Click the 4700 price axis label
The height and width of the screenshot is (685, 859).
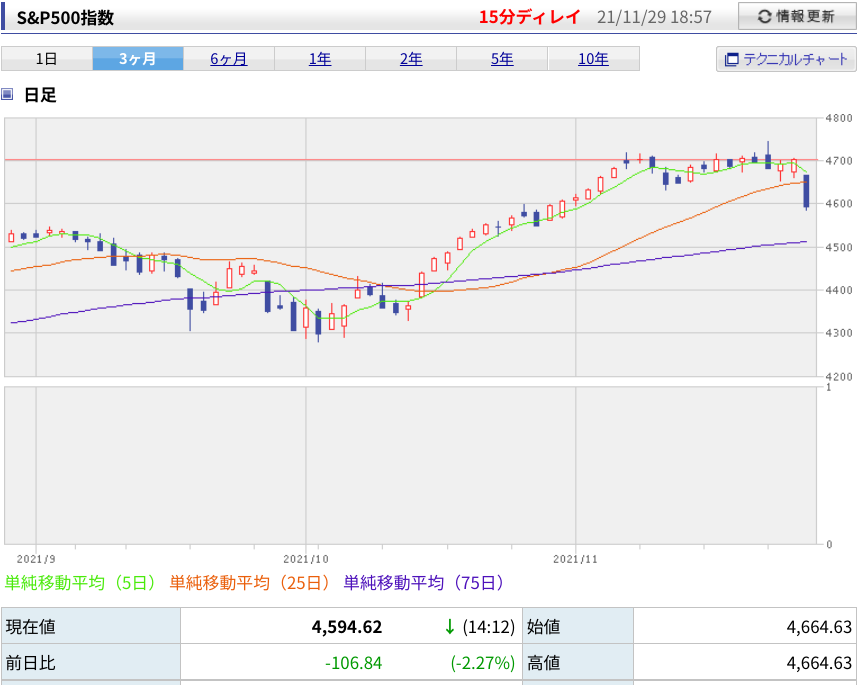pos(839,161)
